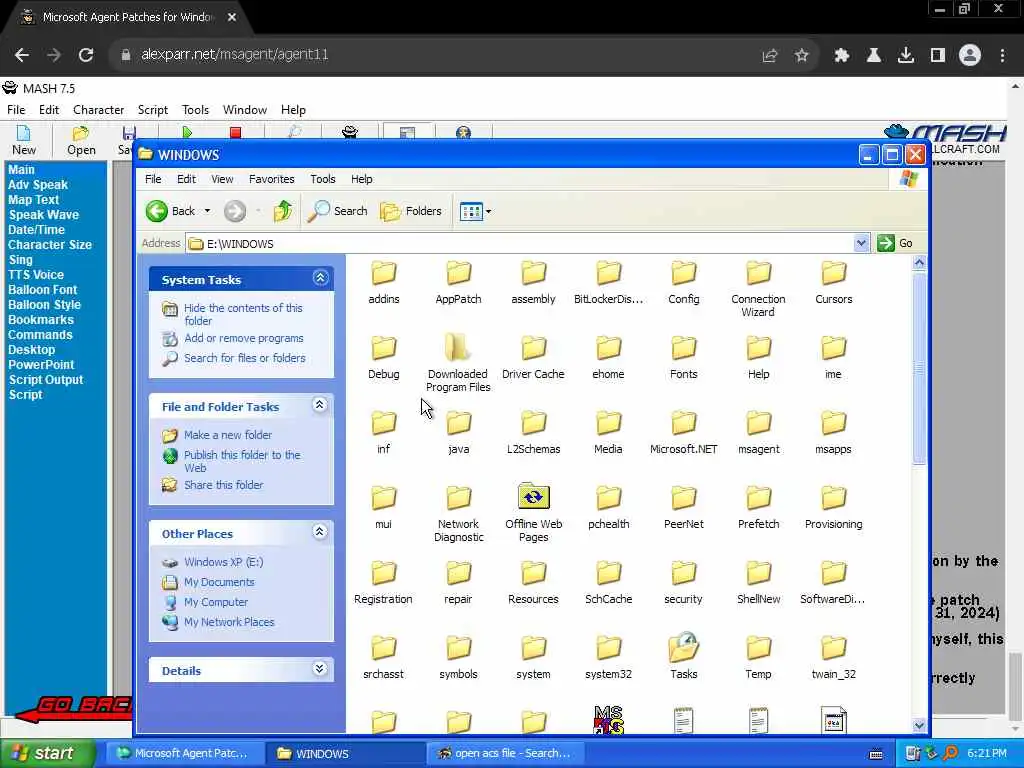
Task: Click Make a new folder link
Action: [228, 435]
